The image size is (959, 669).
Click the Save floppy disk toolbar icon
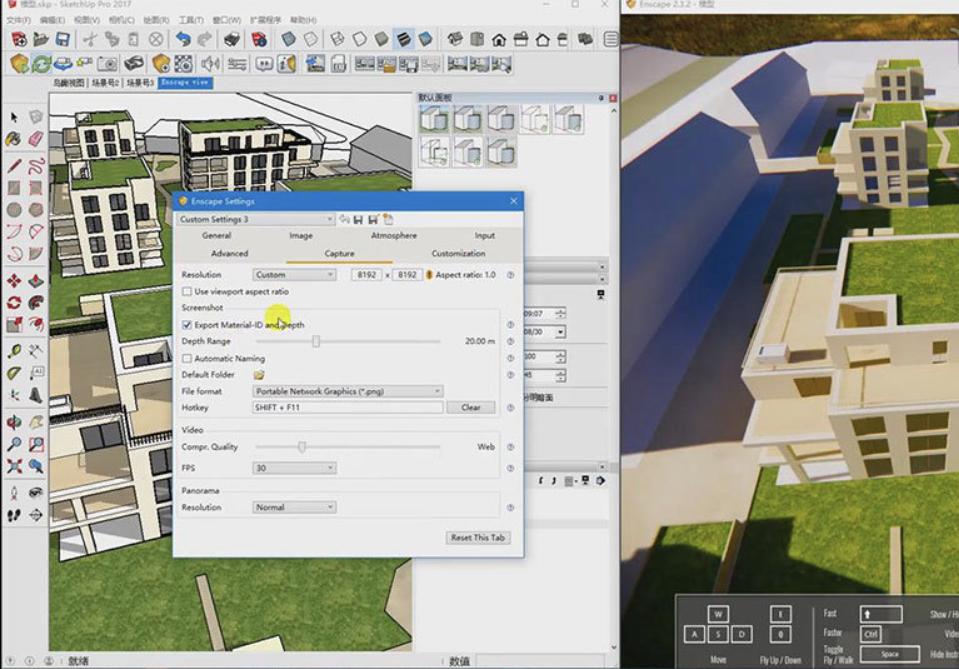[63, 40]
